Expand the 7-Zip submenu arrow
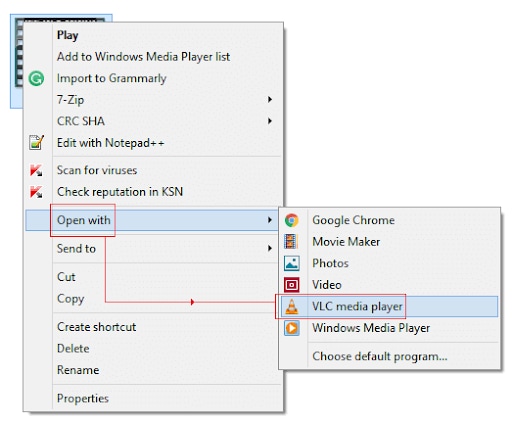 click(270, 99)
